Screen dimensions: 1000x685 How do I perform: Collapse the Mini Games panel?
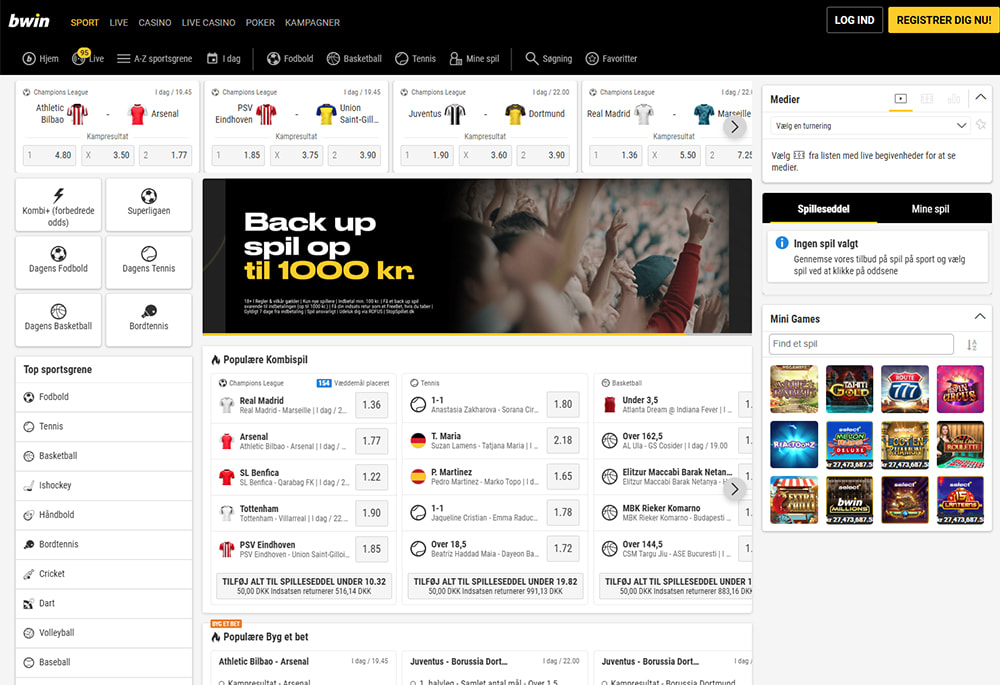981,318
